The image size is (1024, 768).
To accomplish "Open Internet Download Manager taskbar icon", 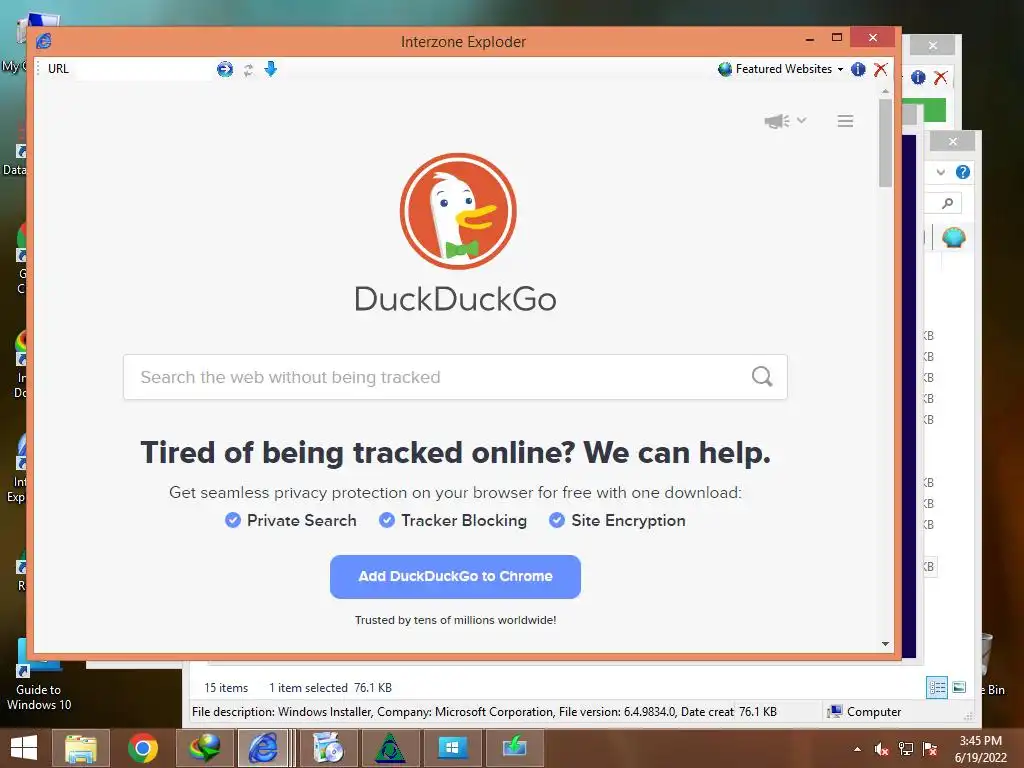I will click(x=205, y=748).
